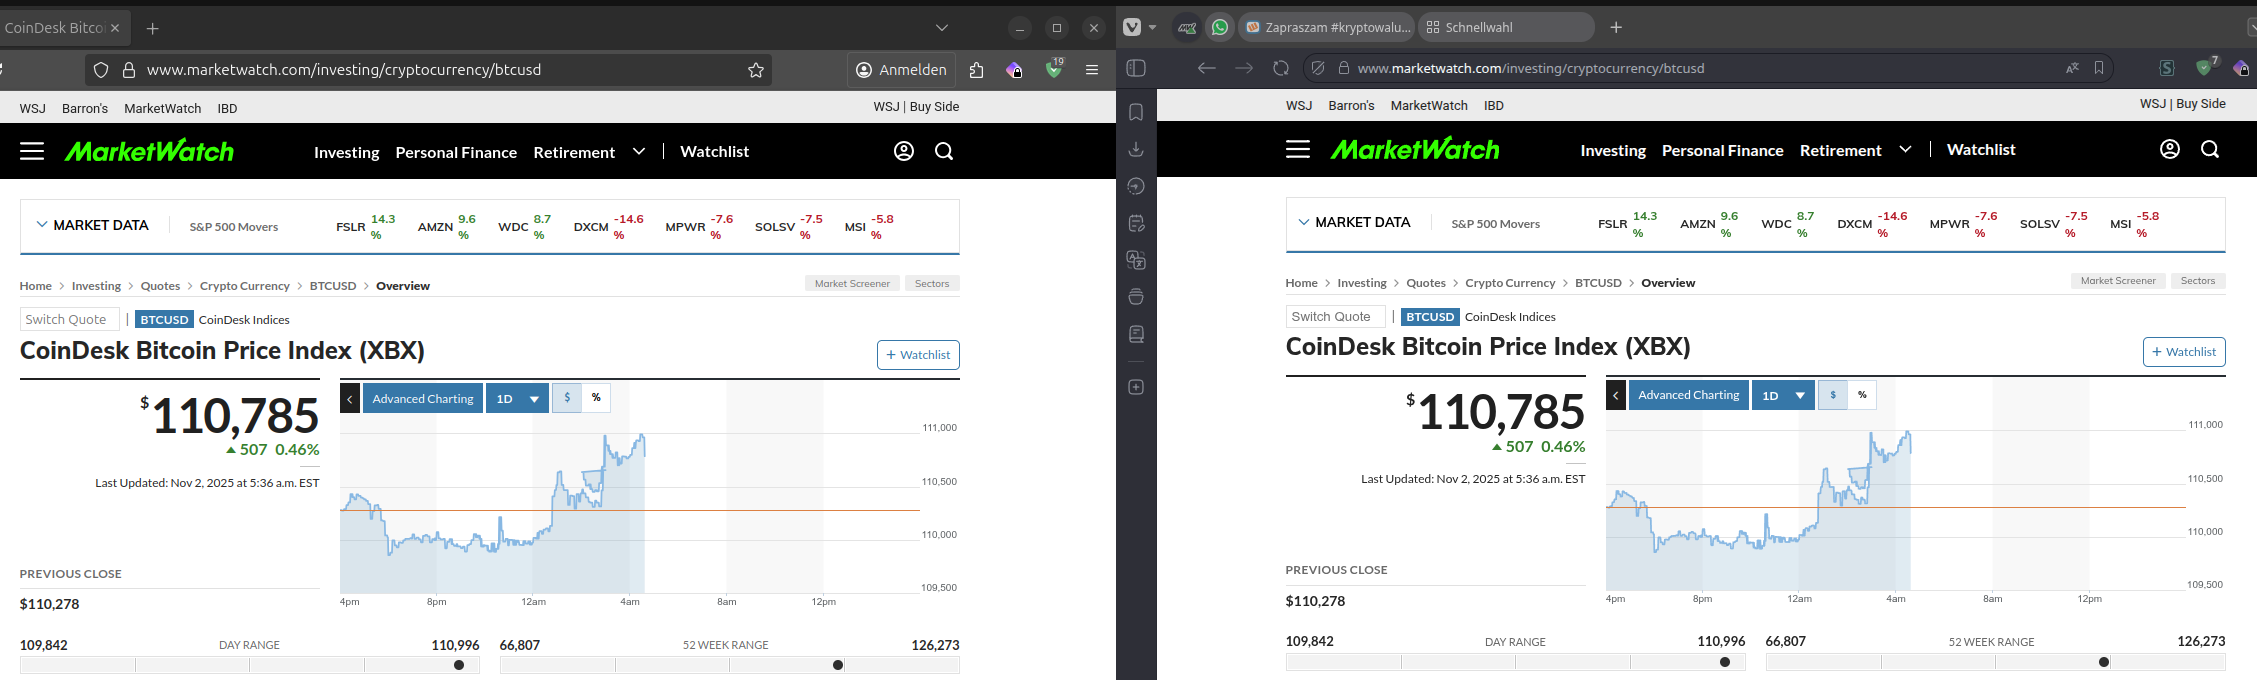
Task: Open the Downloads panel in Vivaldi's sidebar
Action: (x=1136, y=149)
